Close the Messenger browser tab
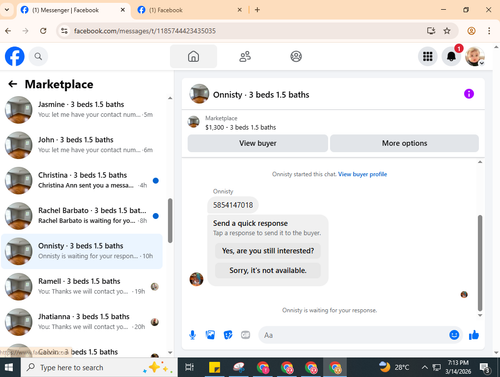This screenshot has width=500, height=377. point(123,10)
